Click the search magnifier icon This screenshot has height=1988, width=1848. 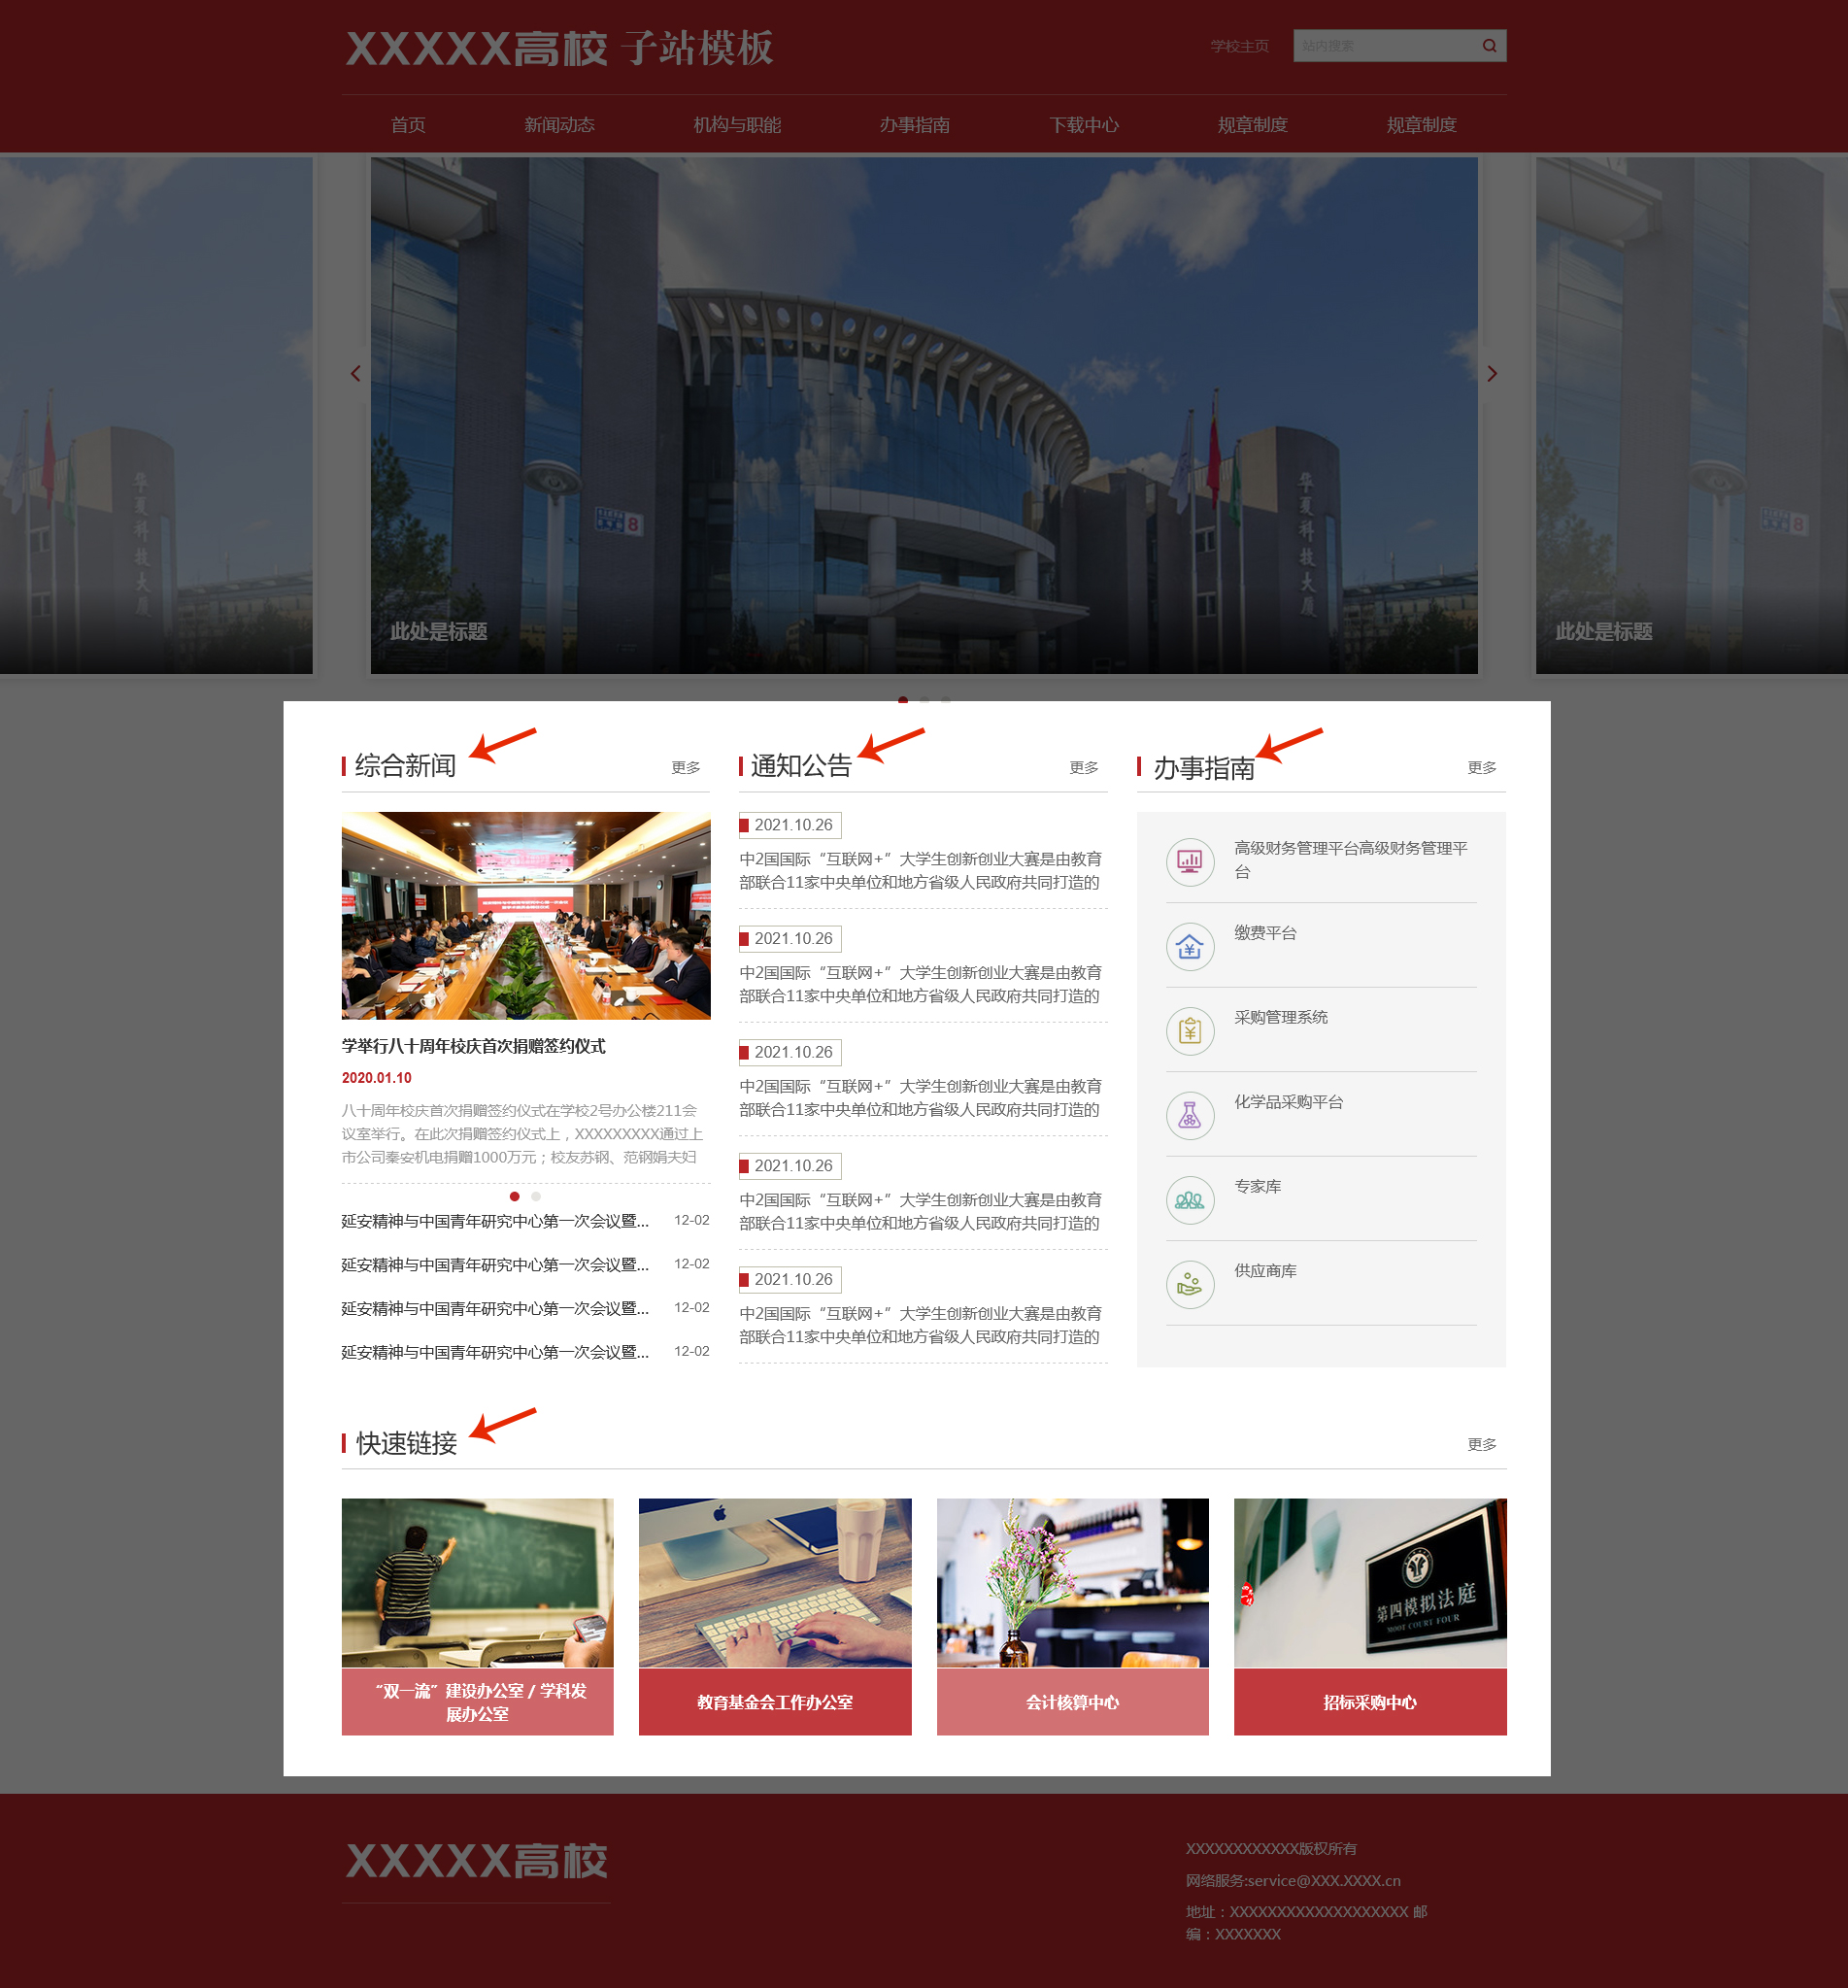click(x=1489, y=46)
